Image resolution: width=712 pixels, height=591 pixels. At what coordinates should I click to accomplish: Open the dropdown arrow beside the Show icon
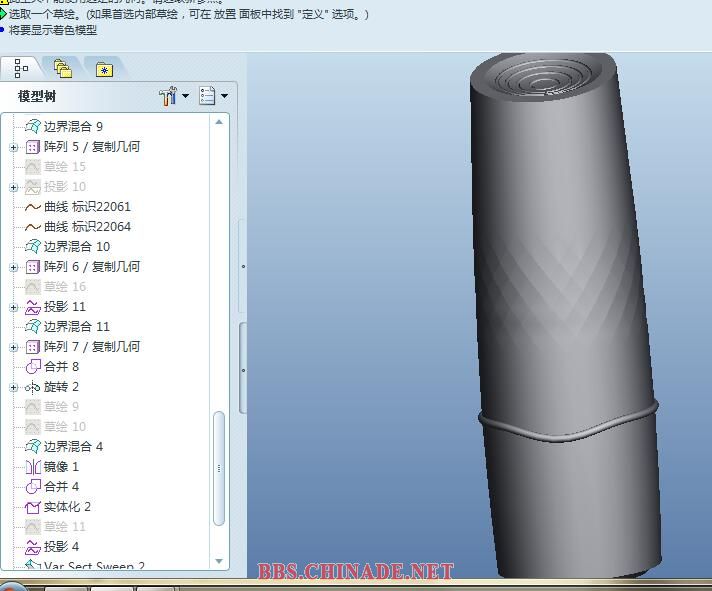pos(224,96)
